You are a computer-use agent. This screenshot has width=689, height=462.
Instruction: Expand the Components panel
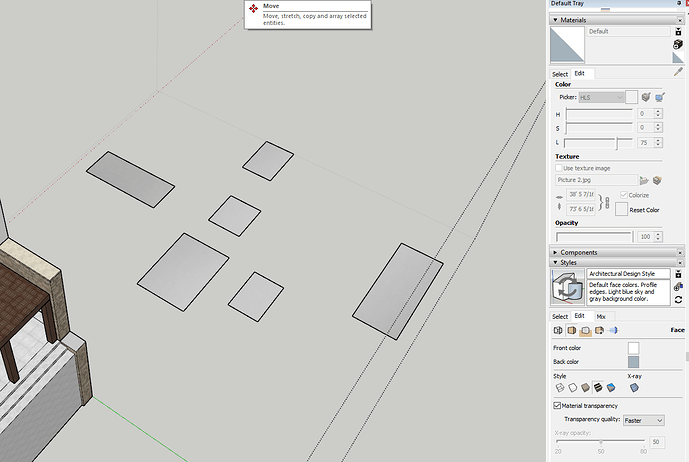(555, 252)
